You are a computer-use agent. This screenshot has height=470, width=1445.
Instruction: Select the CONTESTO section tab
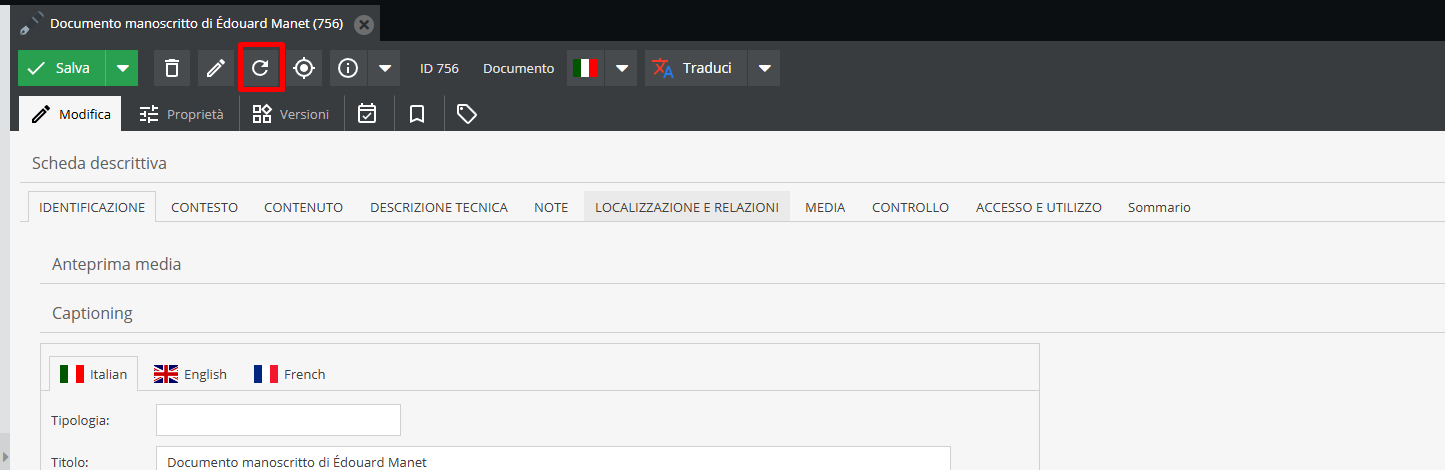(204, 207)
